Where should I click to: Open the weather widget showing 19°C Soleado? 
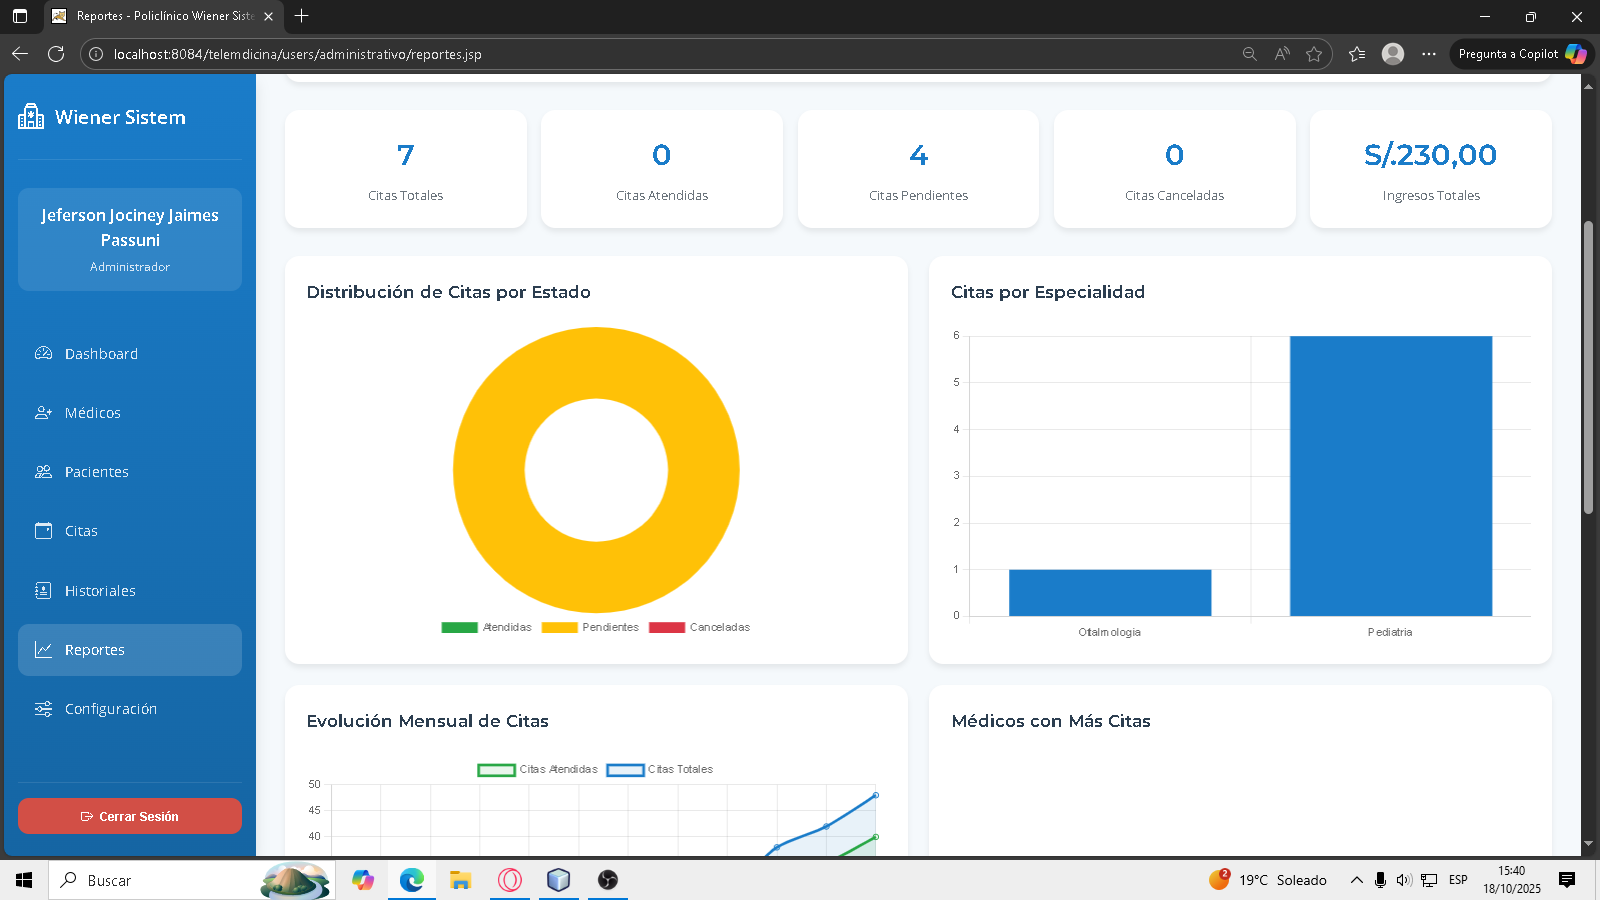(1268, 880)
